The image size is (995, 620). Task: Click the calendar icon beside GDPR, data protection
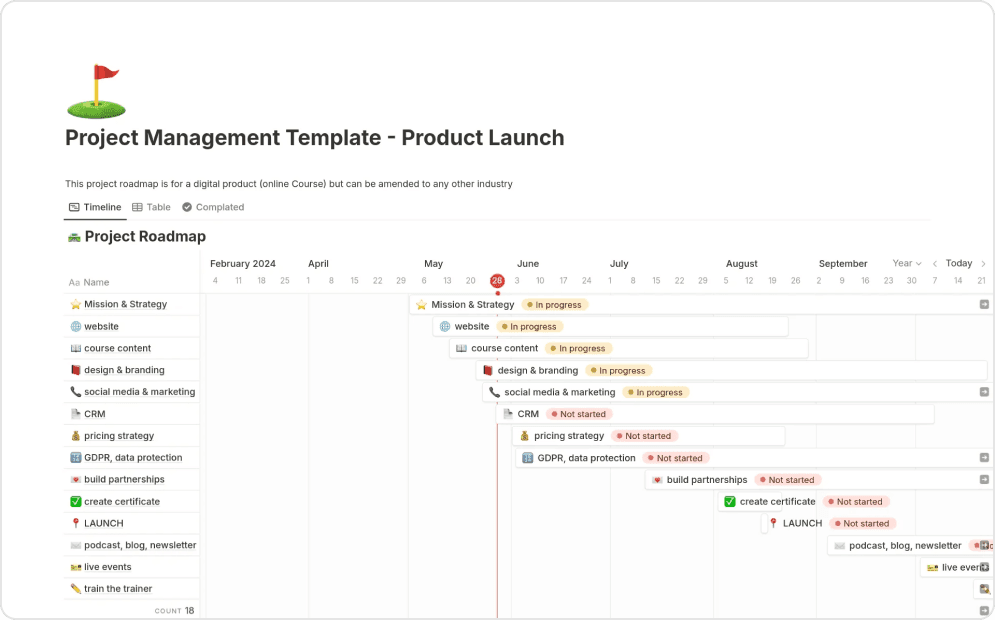74,457
